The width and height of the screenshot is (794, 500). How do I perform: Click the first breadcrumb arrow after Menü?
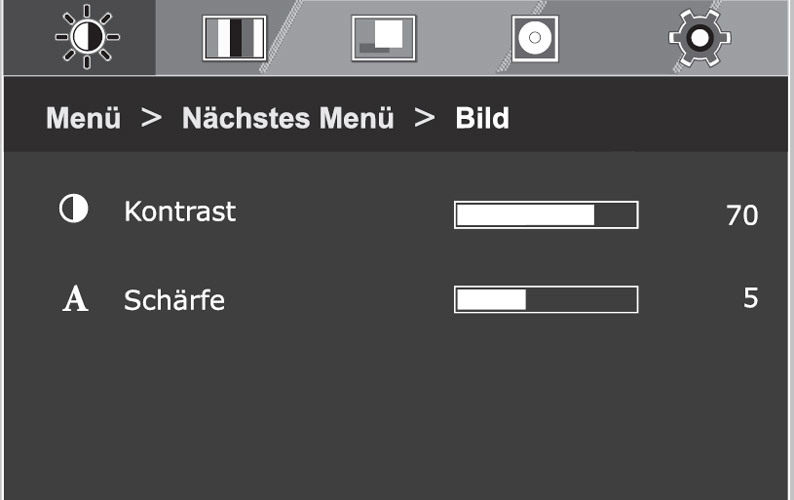point(151,118)
